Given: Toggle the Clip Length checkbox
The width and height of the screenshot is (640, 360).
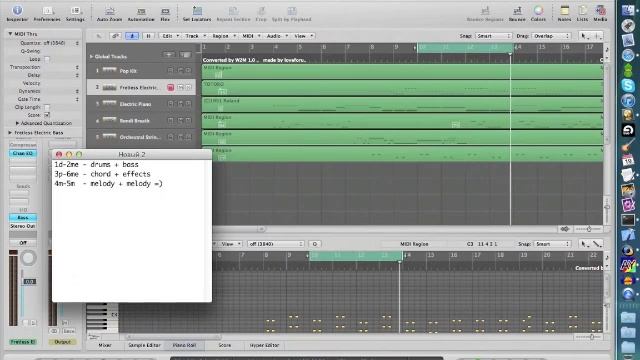Looking at the screenshot, I should pos(47,107).
